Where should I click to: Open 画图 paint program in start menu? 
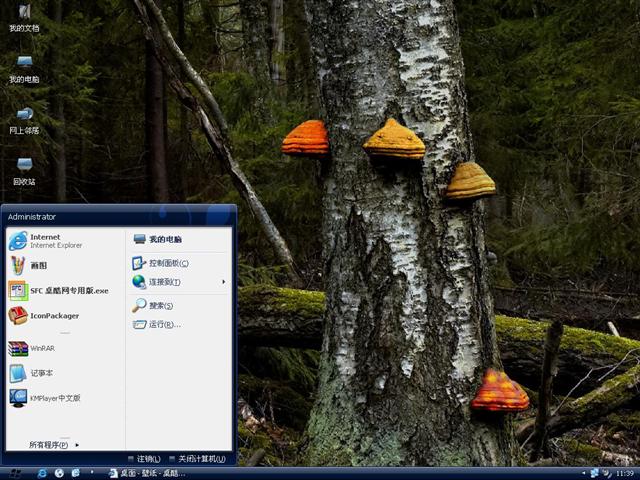[65, 266]
